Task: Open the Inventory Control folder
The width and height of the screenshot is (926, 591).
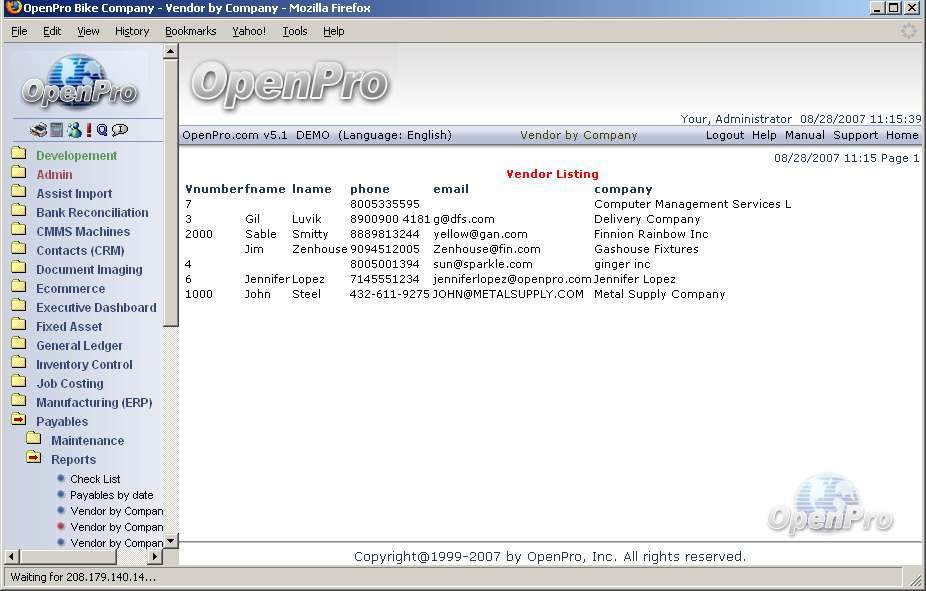Action: click(84, 365)
